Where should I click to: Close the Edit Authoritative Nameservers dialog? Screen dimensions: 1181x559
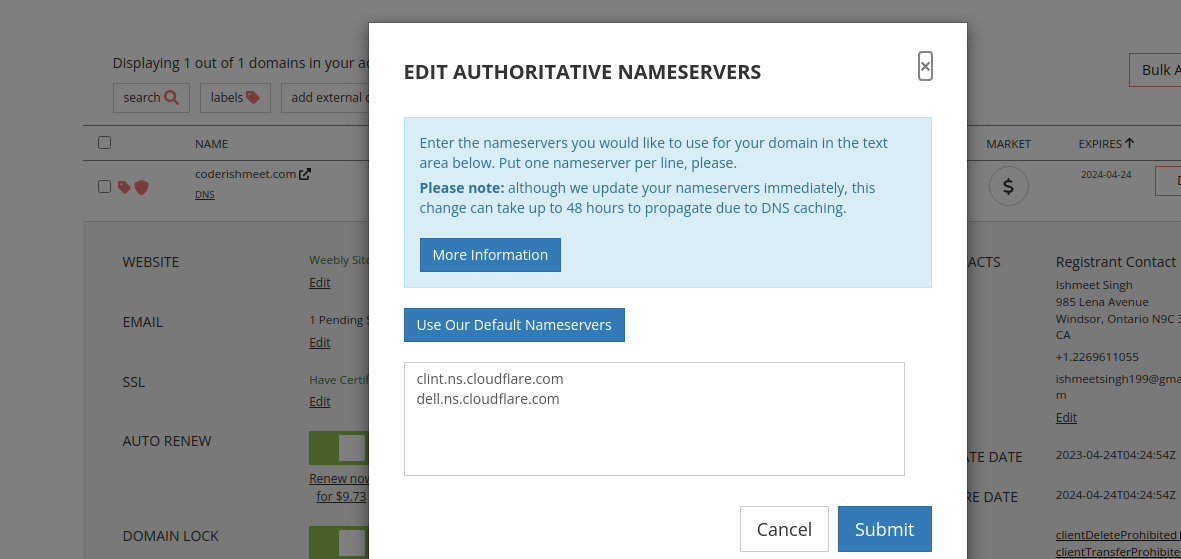coord(925,66)
